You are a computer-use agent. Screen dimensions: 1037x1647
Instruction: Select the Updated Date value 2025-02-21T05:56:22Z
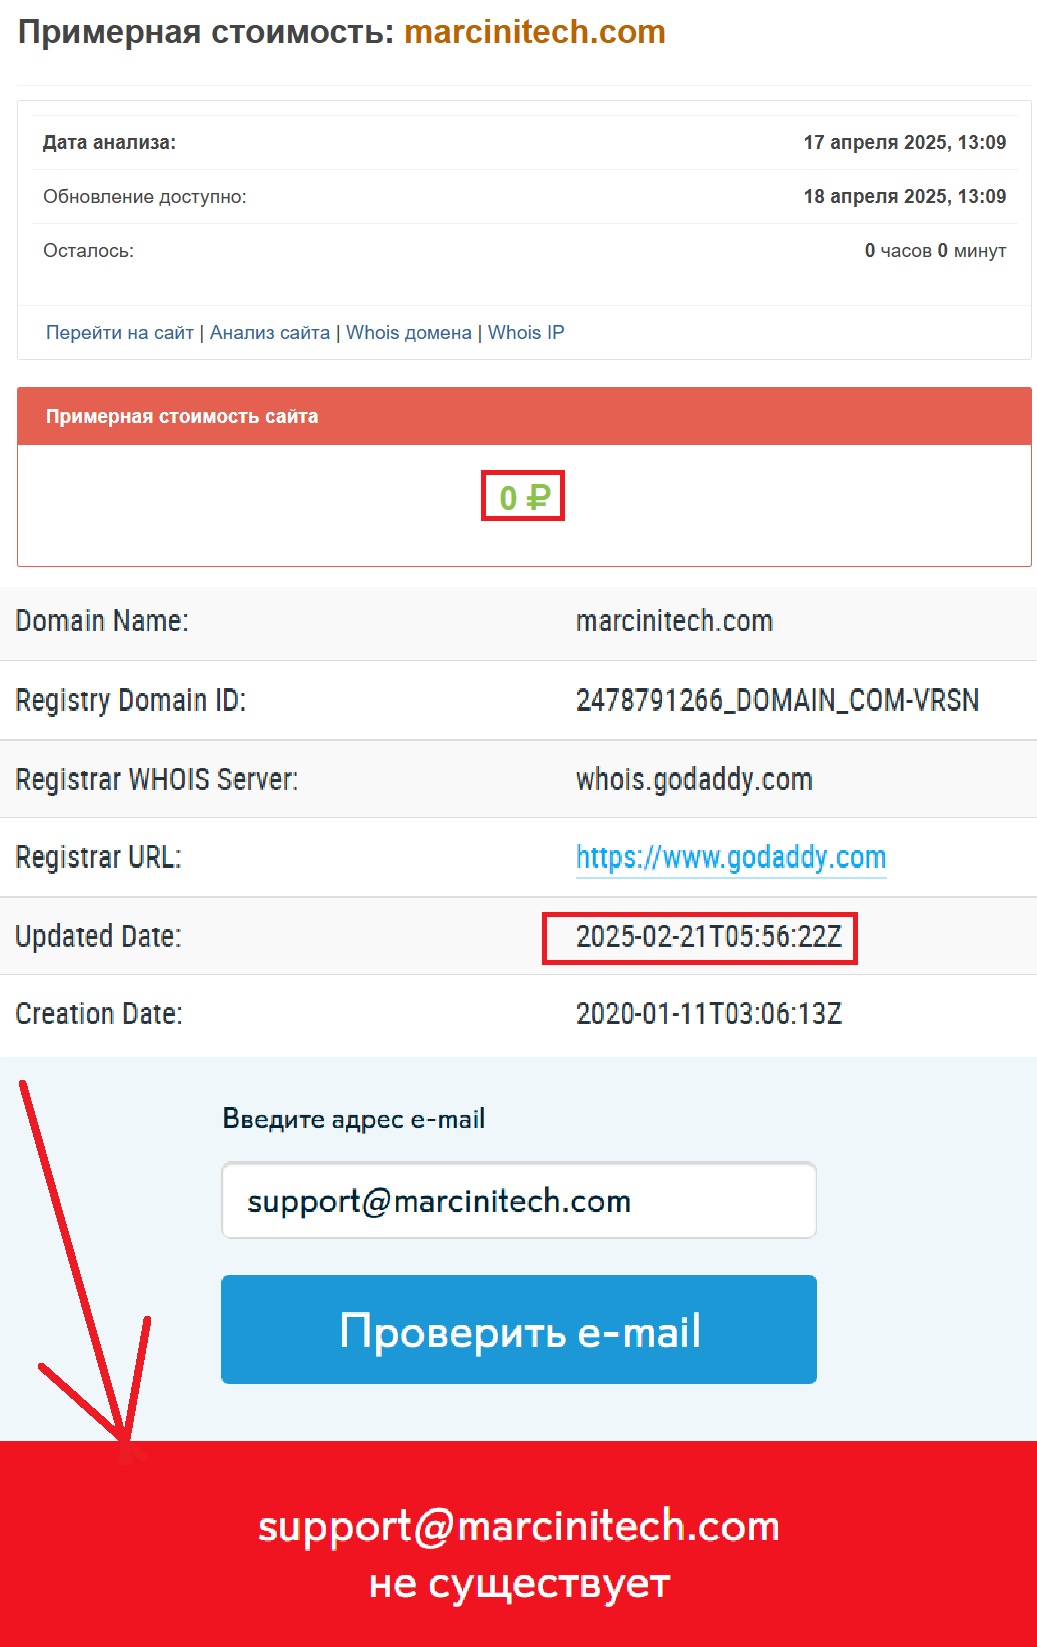pos(709,937)
